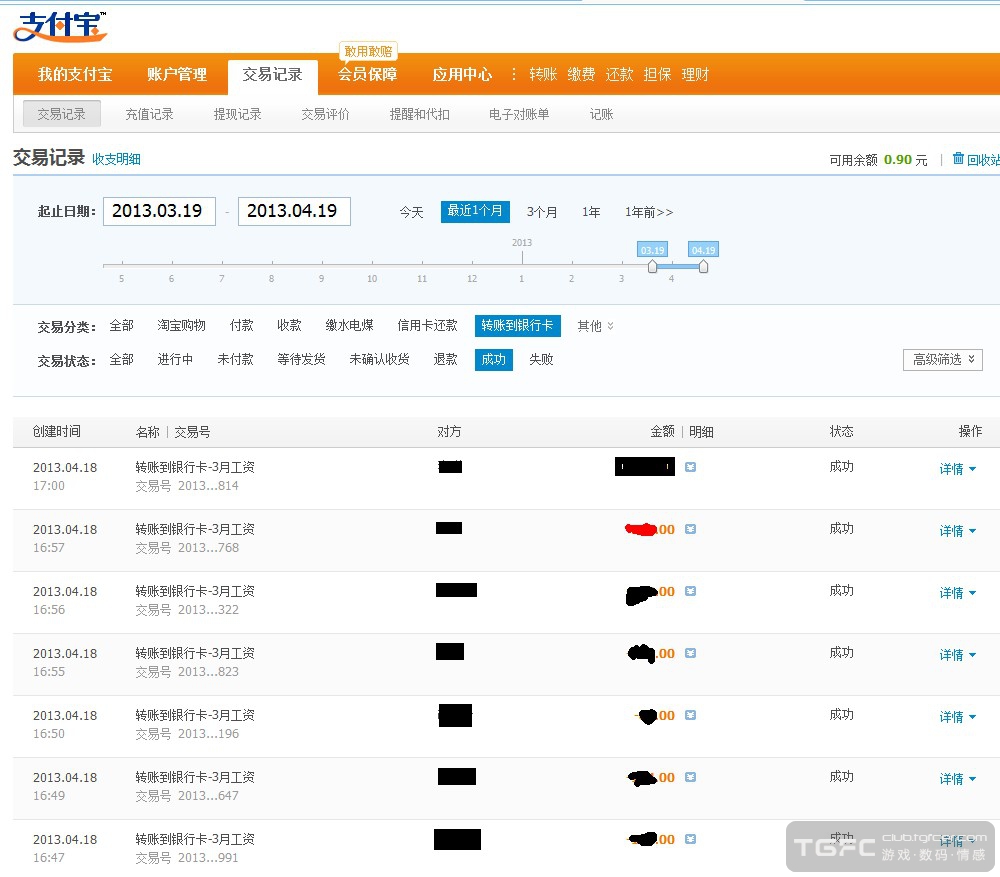This screenshot has height=877, width=1000.
Task: Expand amount details icon for 16:57 transaction
Action: [690, 529]
